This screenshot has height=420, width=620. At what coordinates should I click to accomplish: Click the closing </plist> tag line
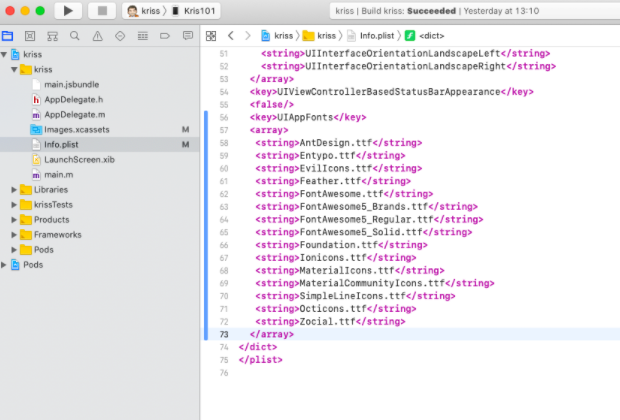[x=261, y=360]
